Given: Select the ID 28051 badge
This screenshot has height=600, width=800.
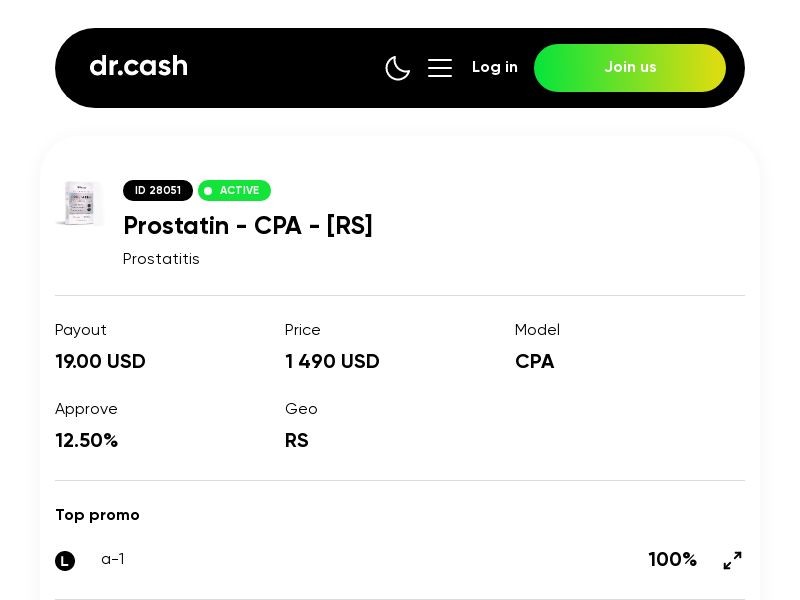Looking at the screenshot, I should coord(158,190).
